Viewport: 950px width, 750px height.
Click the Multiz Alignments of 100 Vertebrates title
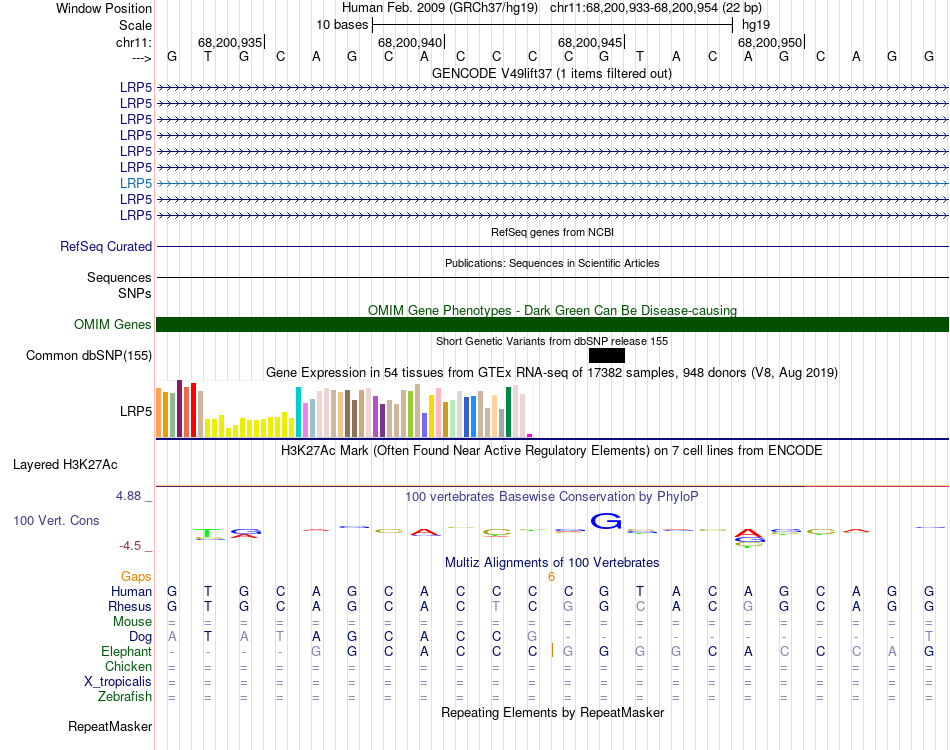[552, 562]
